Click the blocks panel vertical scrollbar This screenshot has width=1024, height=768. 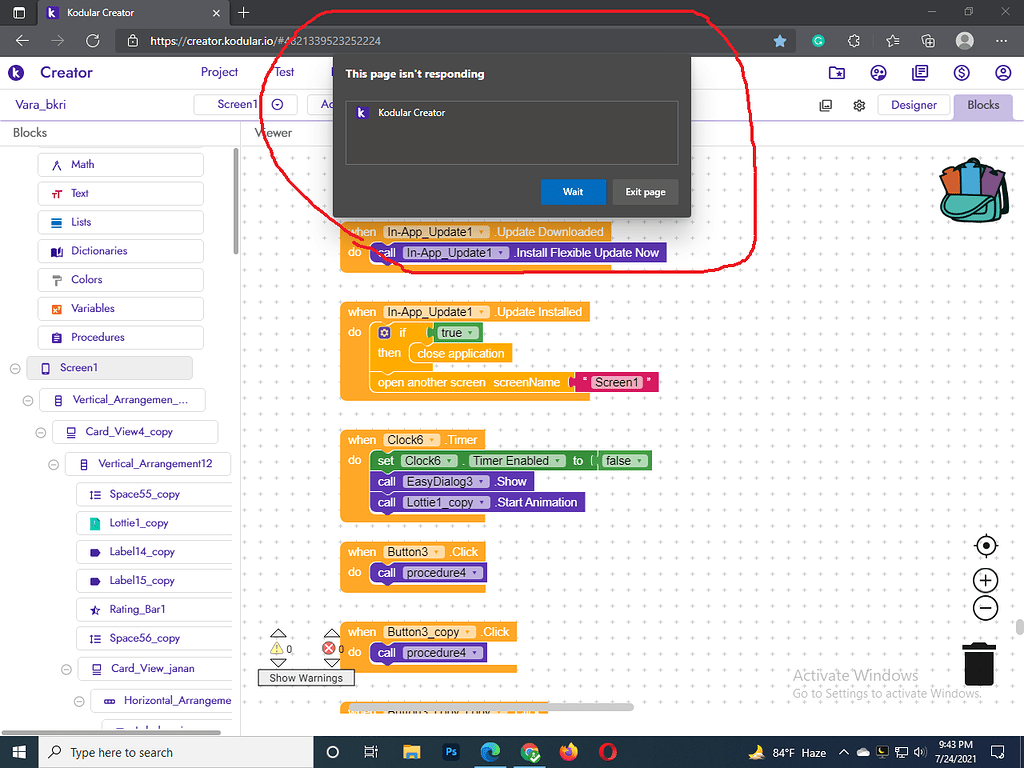(236, 201)
